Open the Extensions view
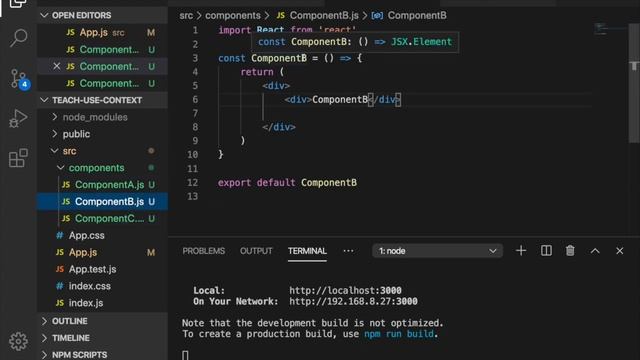The width and height of the screenshot is (640, 360). click(x=18, y=158)
